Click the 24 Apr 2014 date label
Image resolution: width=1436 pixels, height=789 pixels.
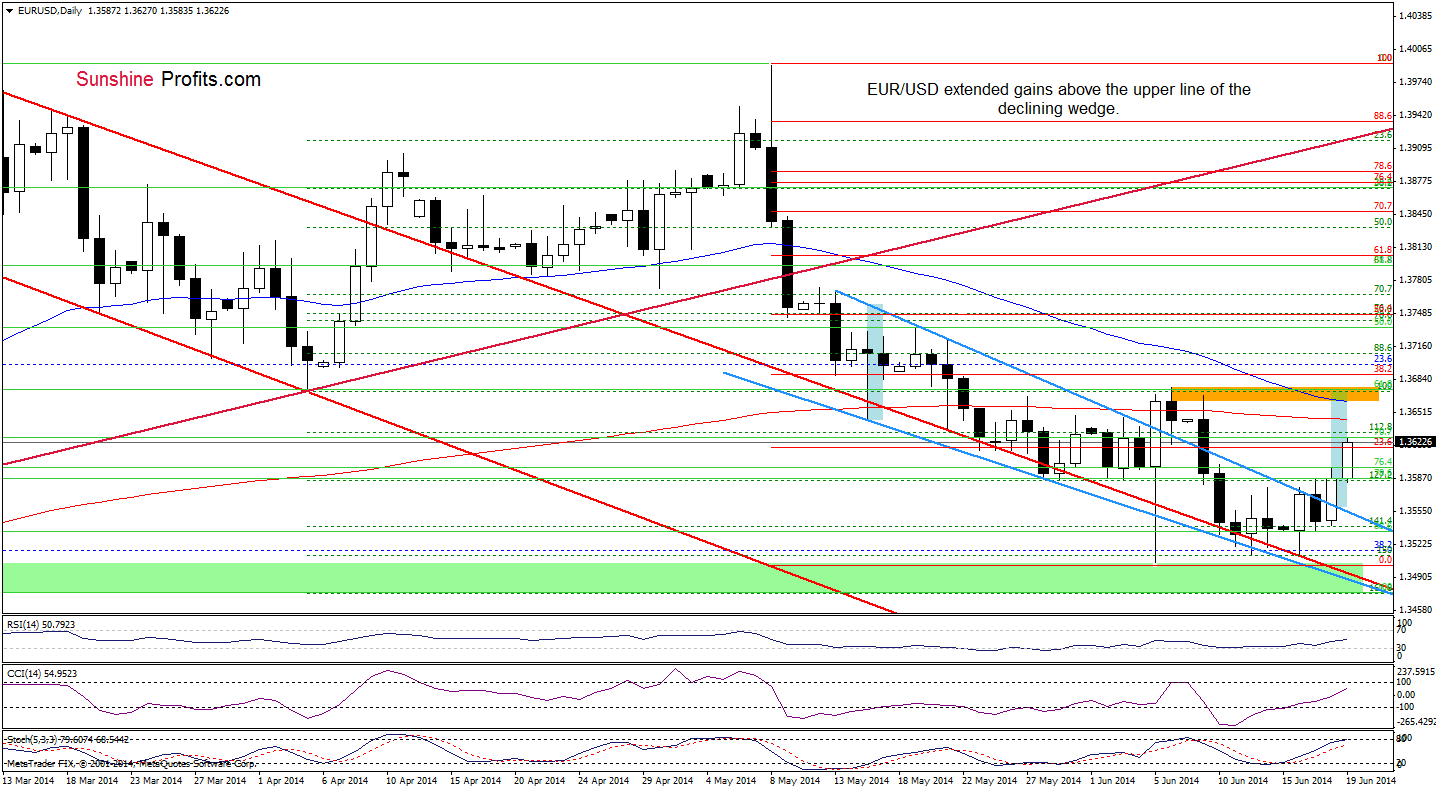[604, 780]
